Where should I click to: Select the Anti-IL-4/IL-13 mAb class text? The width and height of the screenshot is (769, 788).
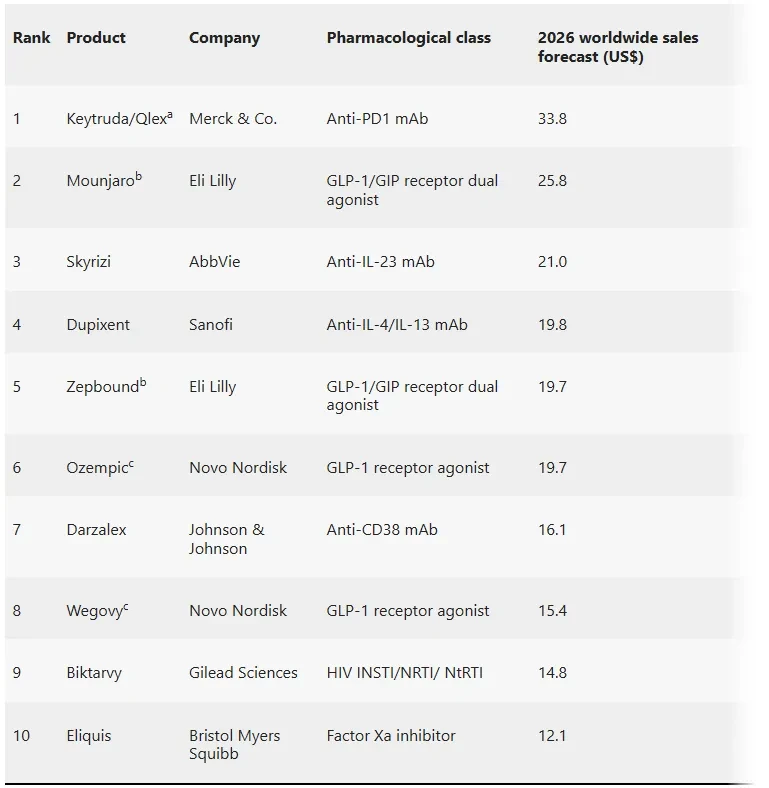(397, 325)
